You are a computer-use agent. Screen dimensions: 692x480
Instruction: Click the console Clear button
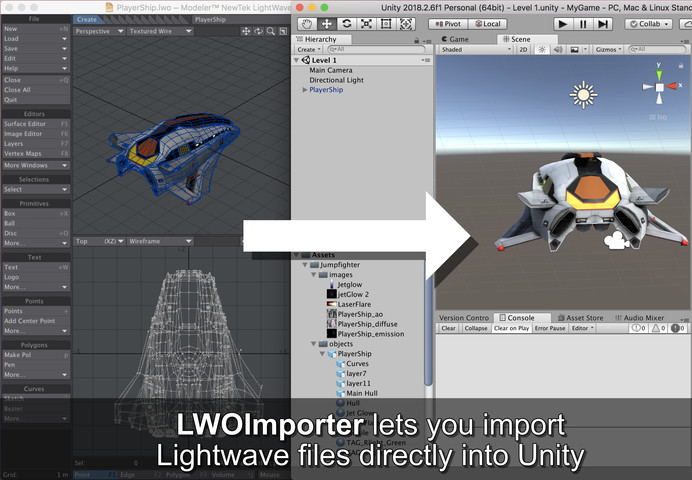(x=448, y=328)
